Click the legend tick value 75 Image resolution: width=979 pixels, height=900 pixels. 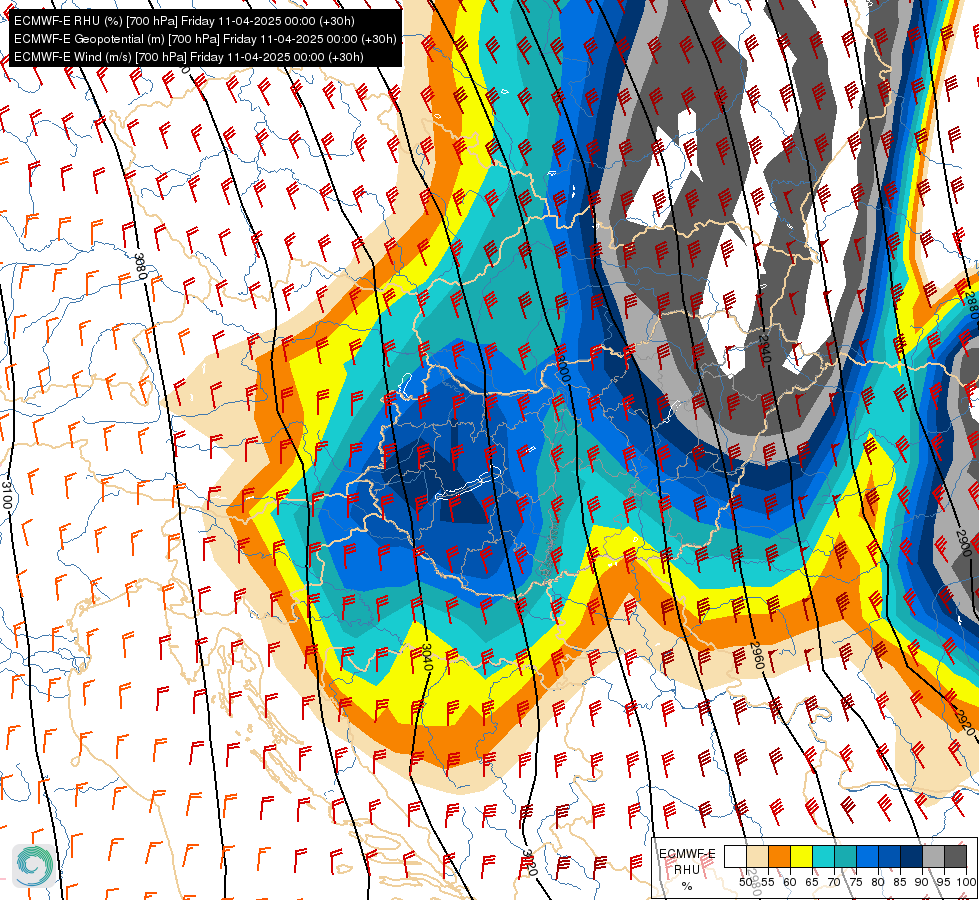(x=856, y=882)
